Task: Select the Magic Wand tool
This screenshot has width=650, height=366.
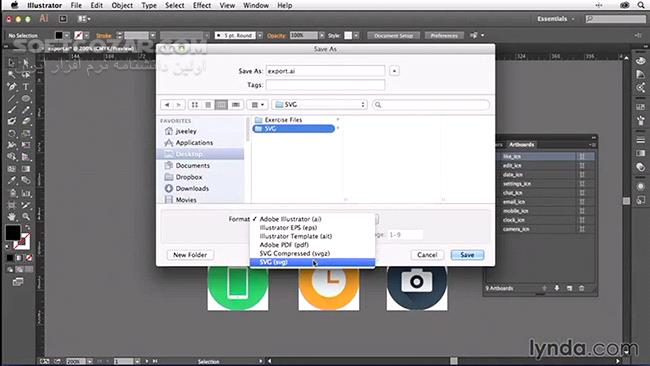Action: [12, 75]
